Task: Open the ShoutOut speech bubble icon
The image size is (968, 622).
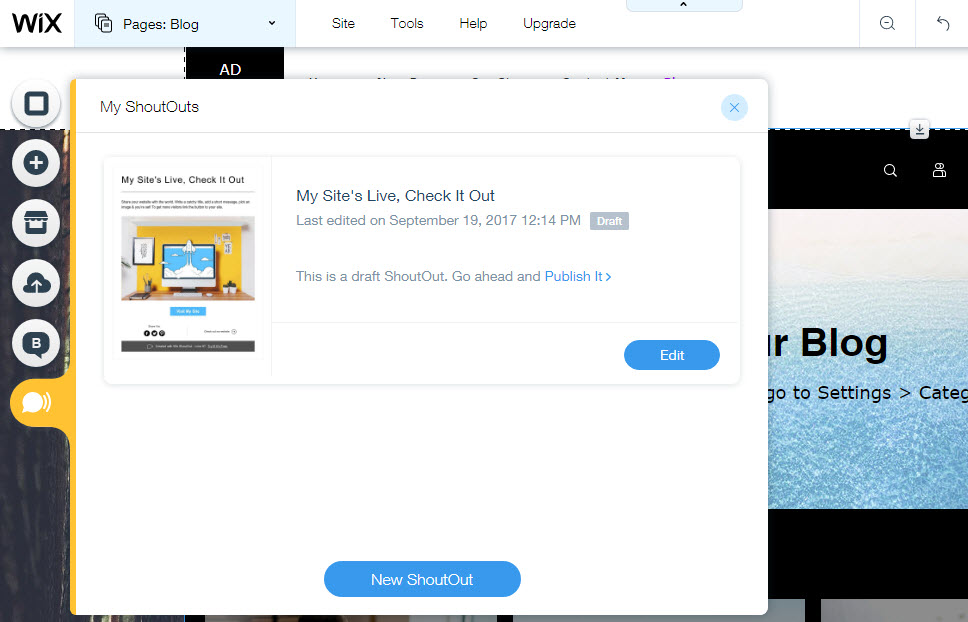Action: [37, 403]
